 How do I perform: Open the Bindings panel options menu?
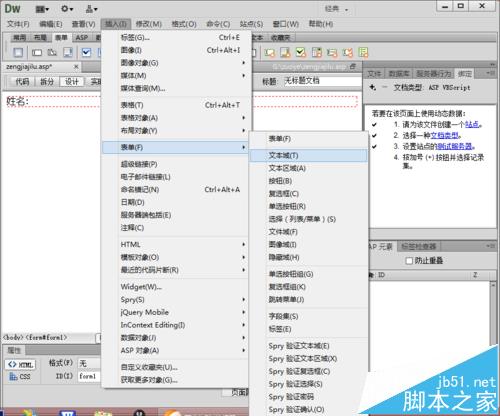[x=490, y=73]
